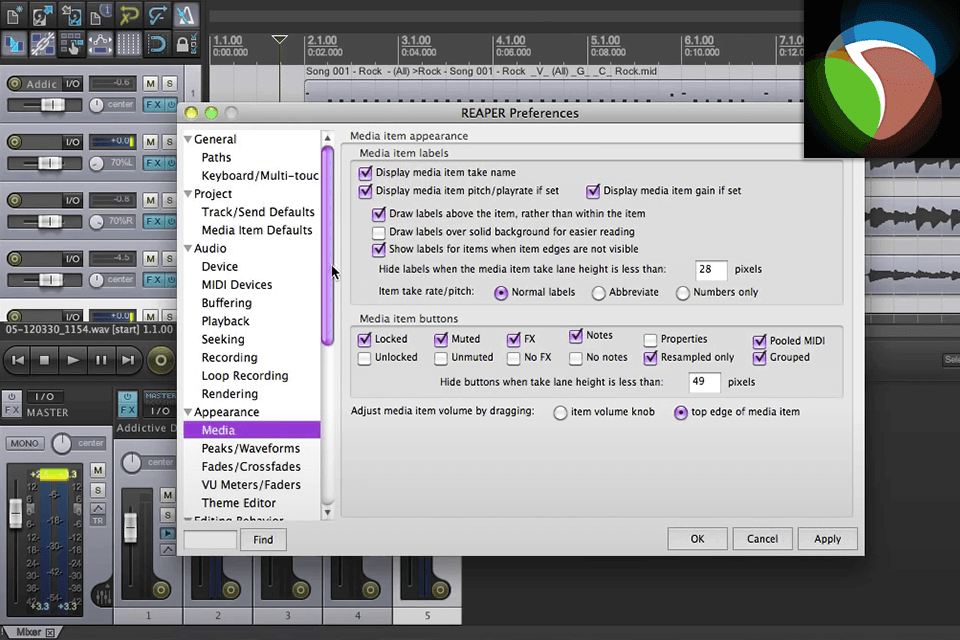Collapse the Audio category triangle
Image resolution: width=960 pixels, height=640 pixels.
pos(188,249)
